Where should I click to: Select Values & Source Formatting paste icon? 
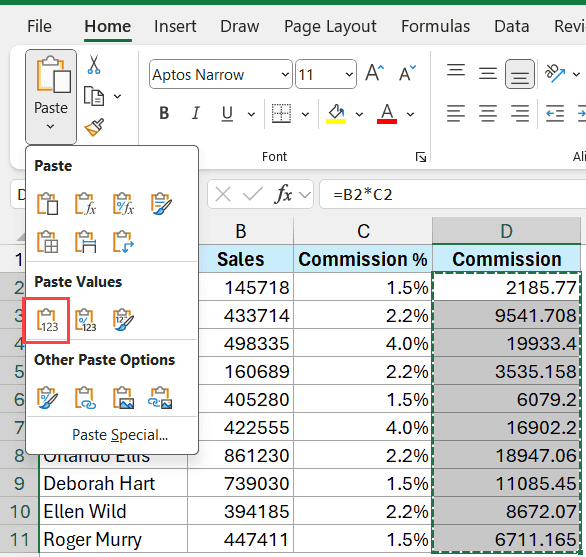tap(123, 320)
